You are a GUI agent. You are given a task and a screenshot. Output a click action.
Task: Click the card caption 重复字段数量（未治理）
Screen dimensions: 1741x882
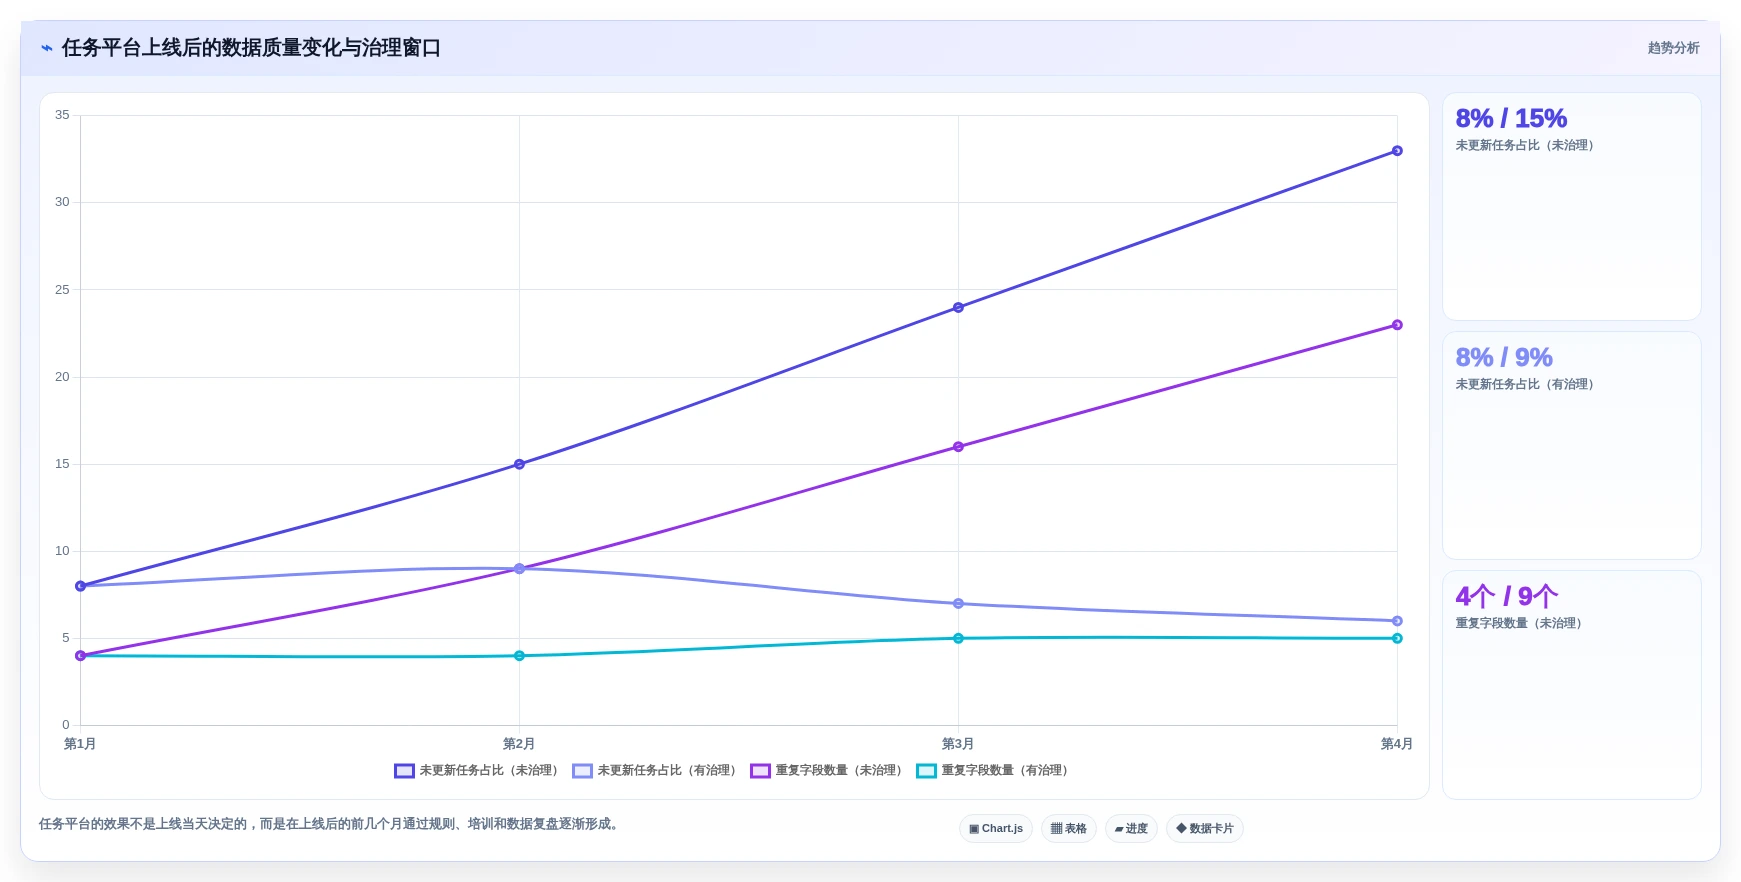1518,623
